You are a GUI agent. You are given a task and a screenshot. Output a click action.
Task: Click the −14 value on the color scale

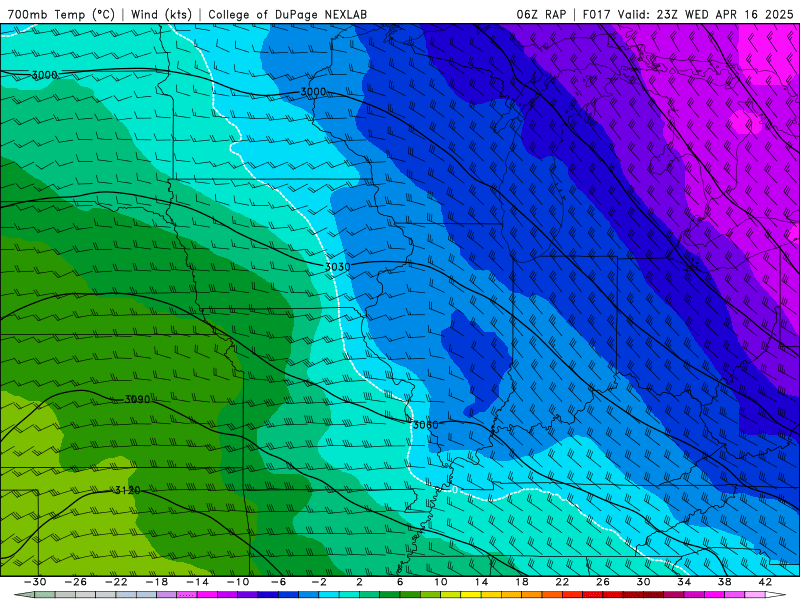coord(197,582)
